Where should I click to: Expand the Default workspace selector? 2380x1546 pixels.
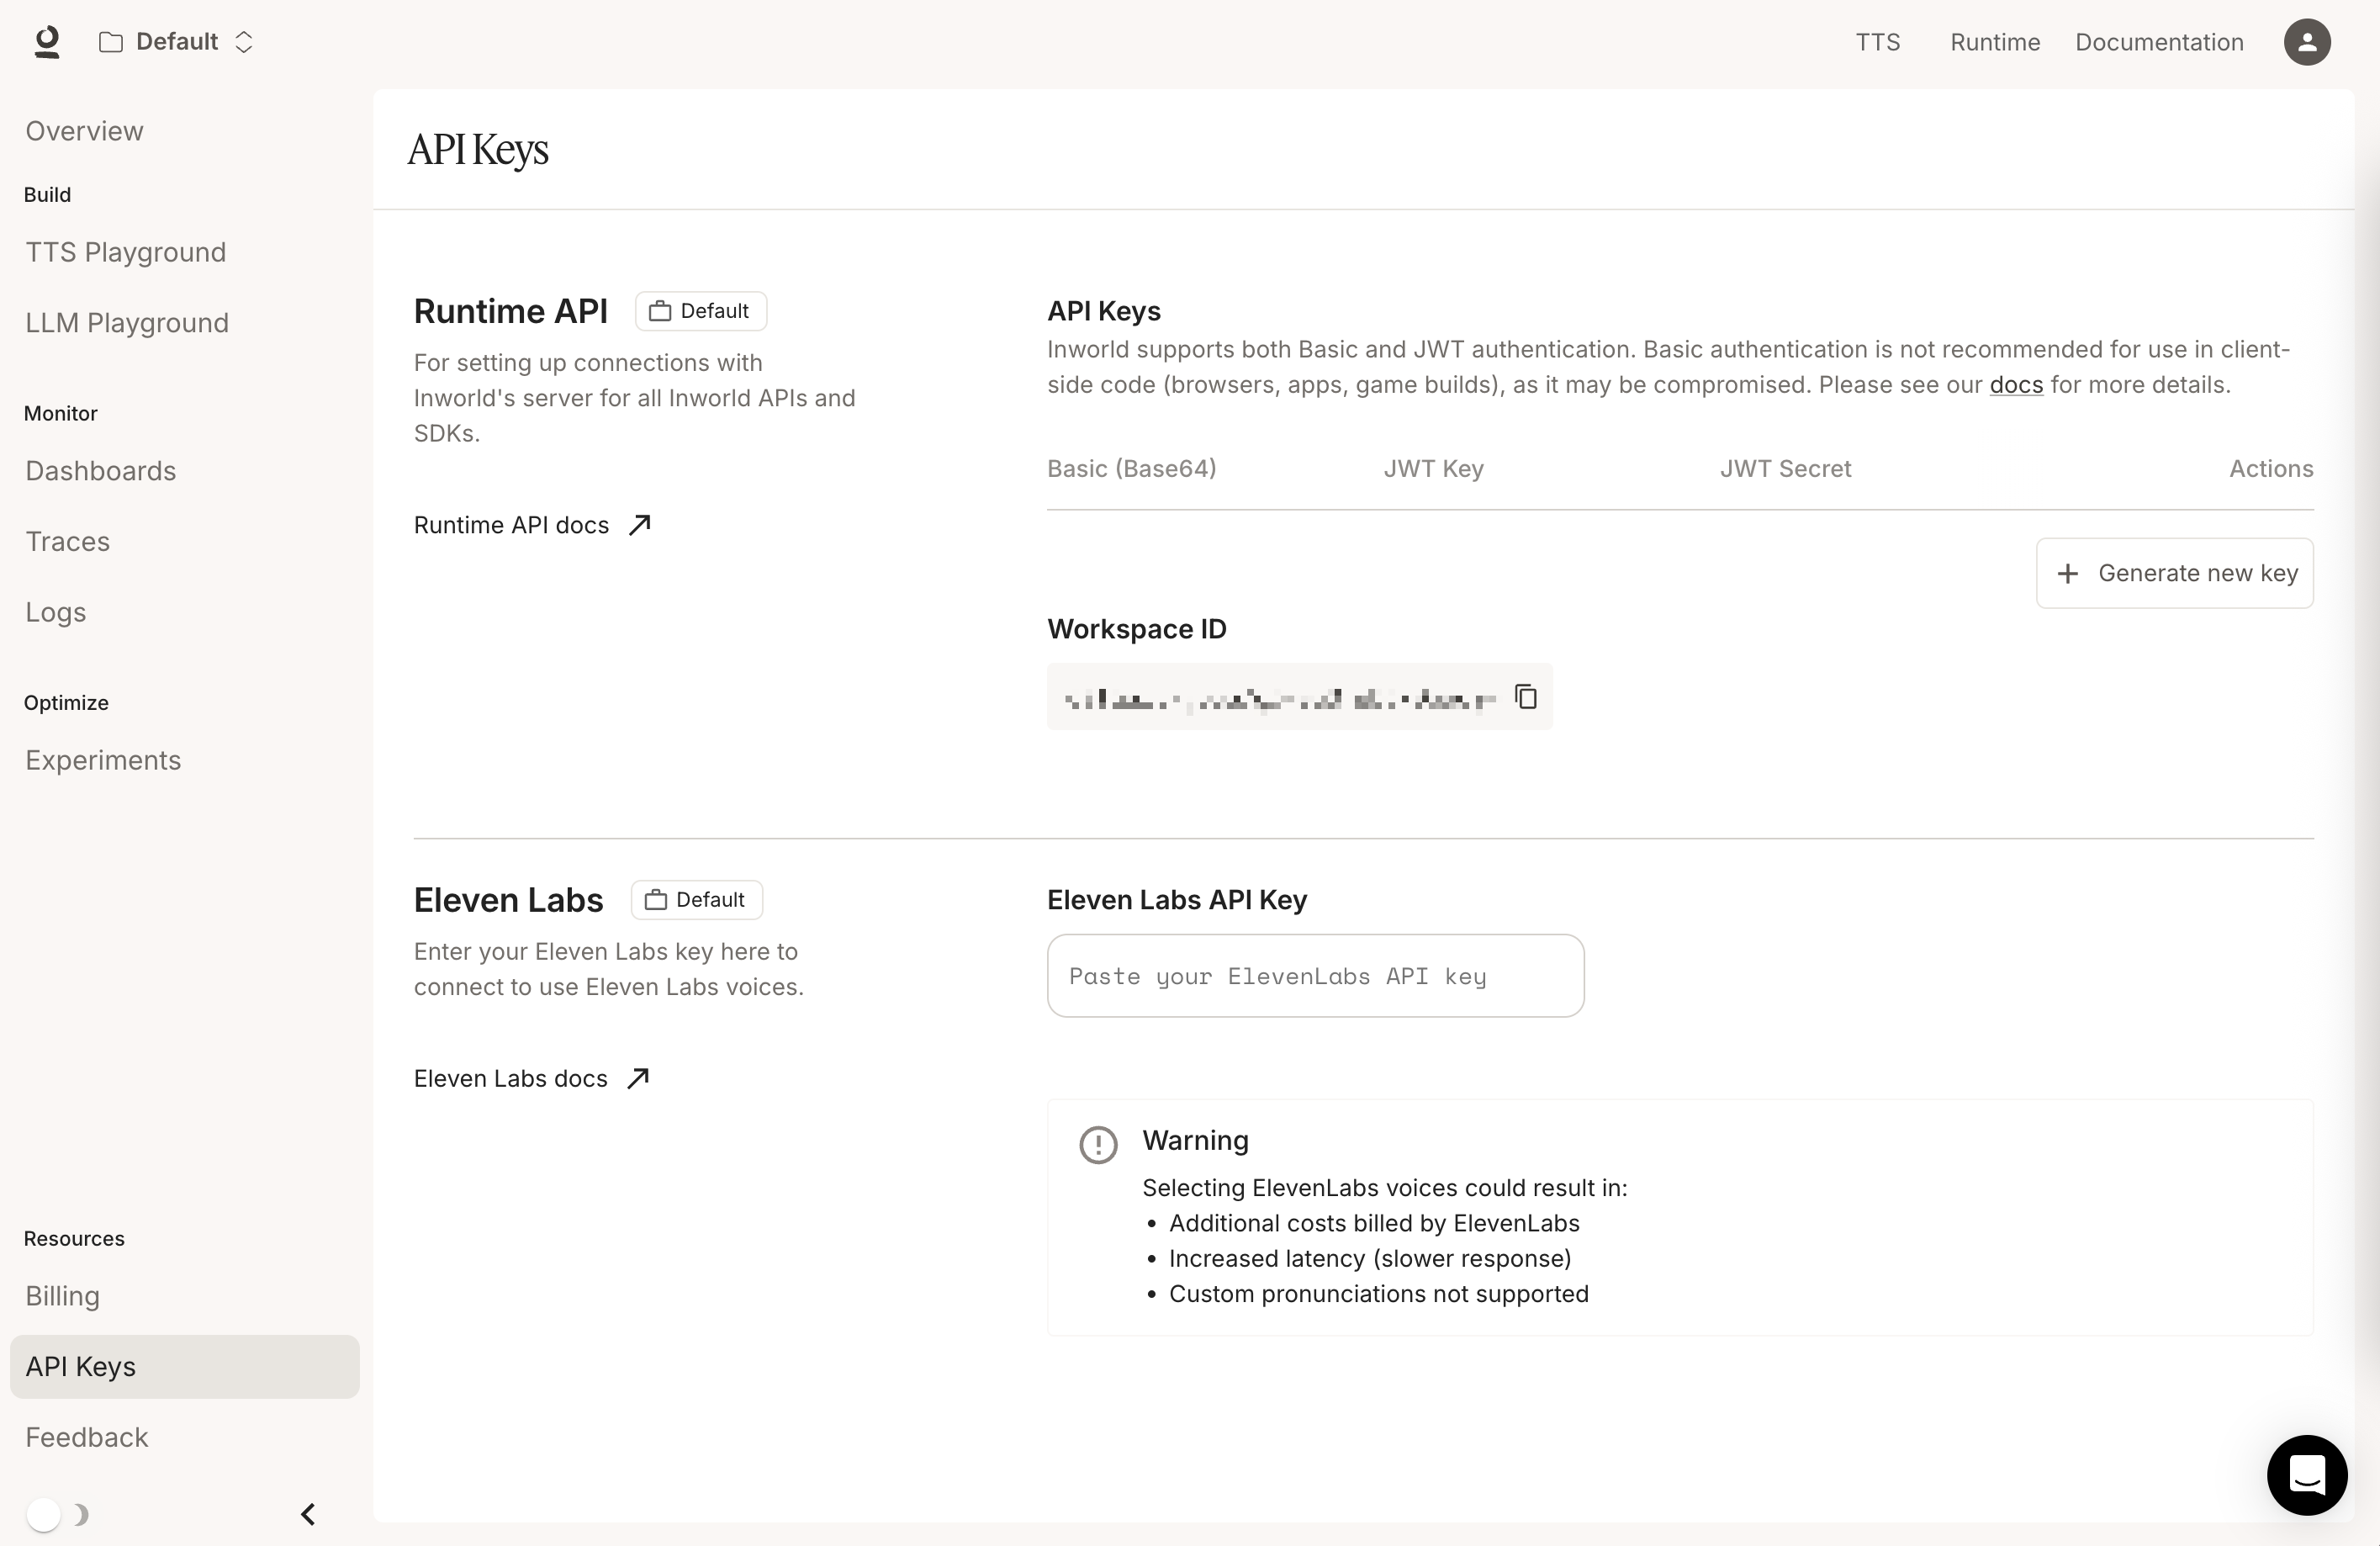[x=177, y=42]
